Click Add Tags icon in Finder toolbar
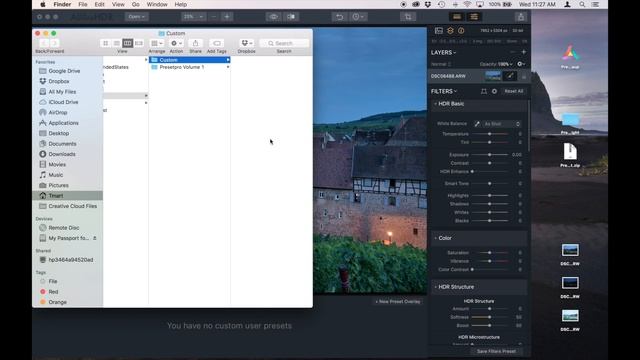 click(x=217, y=43)
